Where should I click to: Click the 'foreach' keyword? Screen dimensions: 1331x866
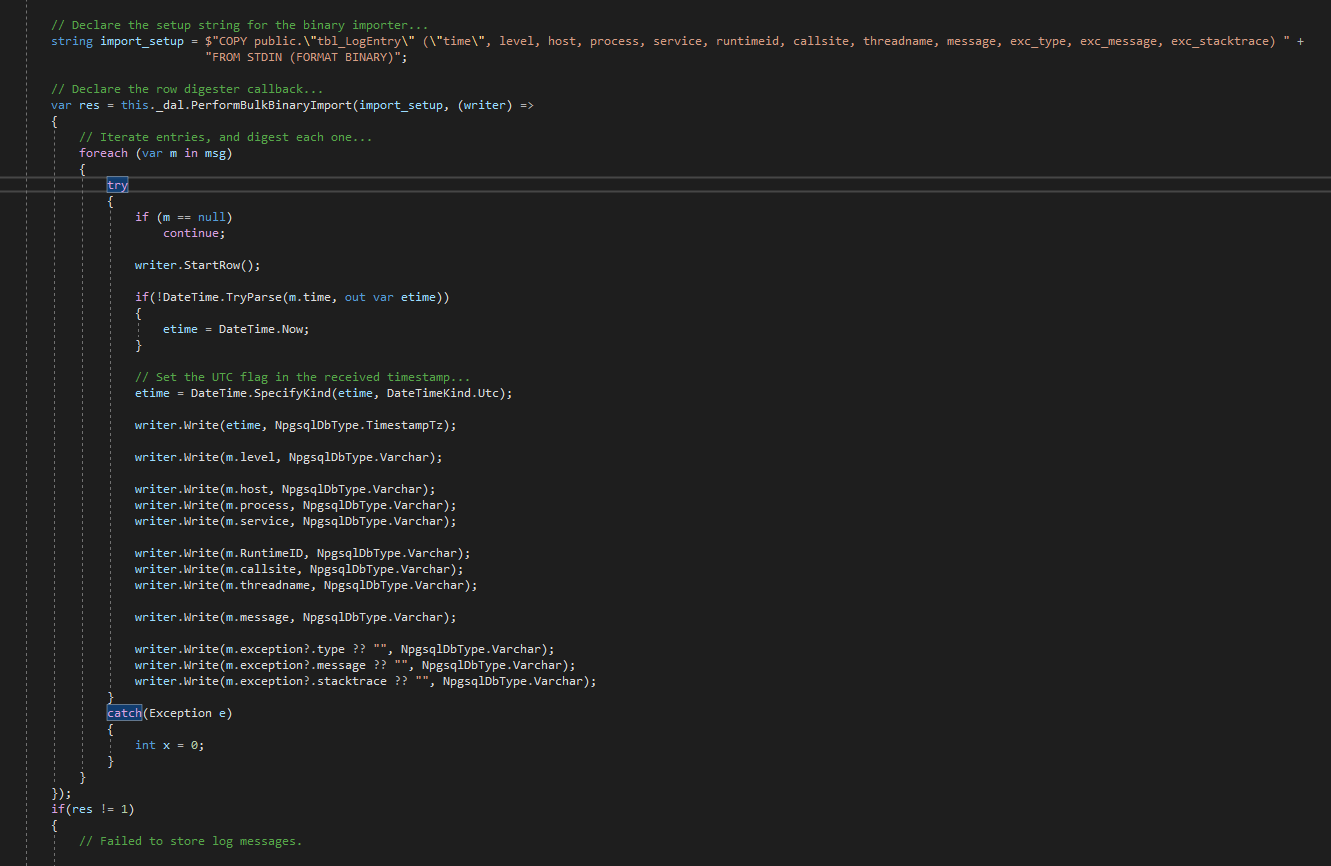[104, 153]
